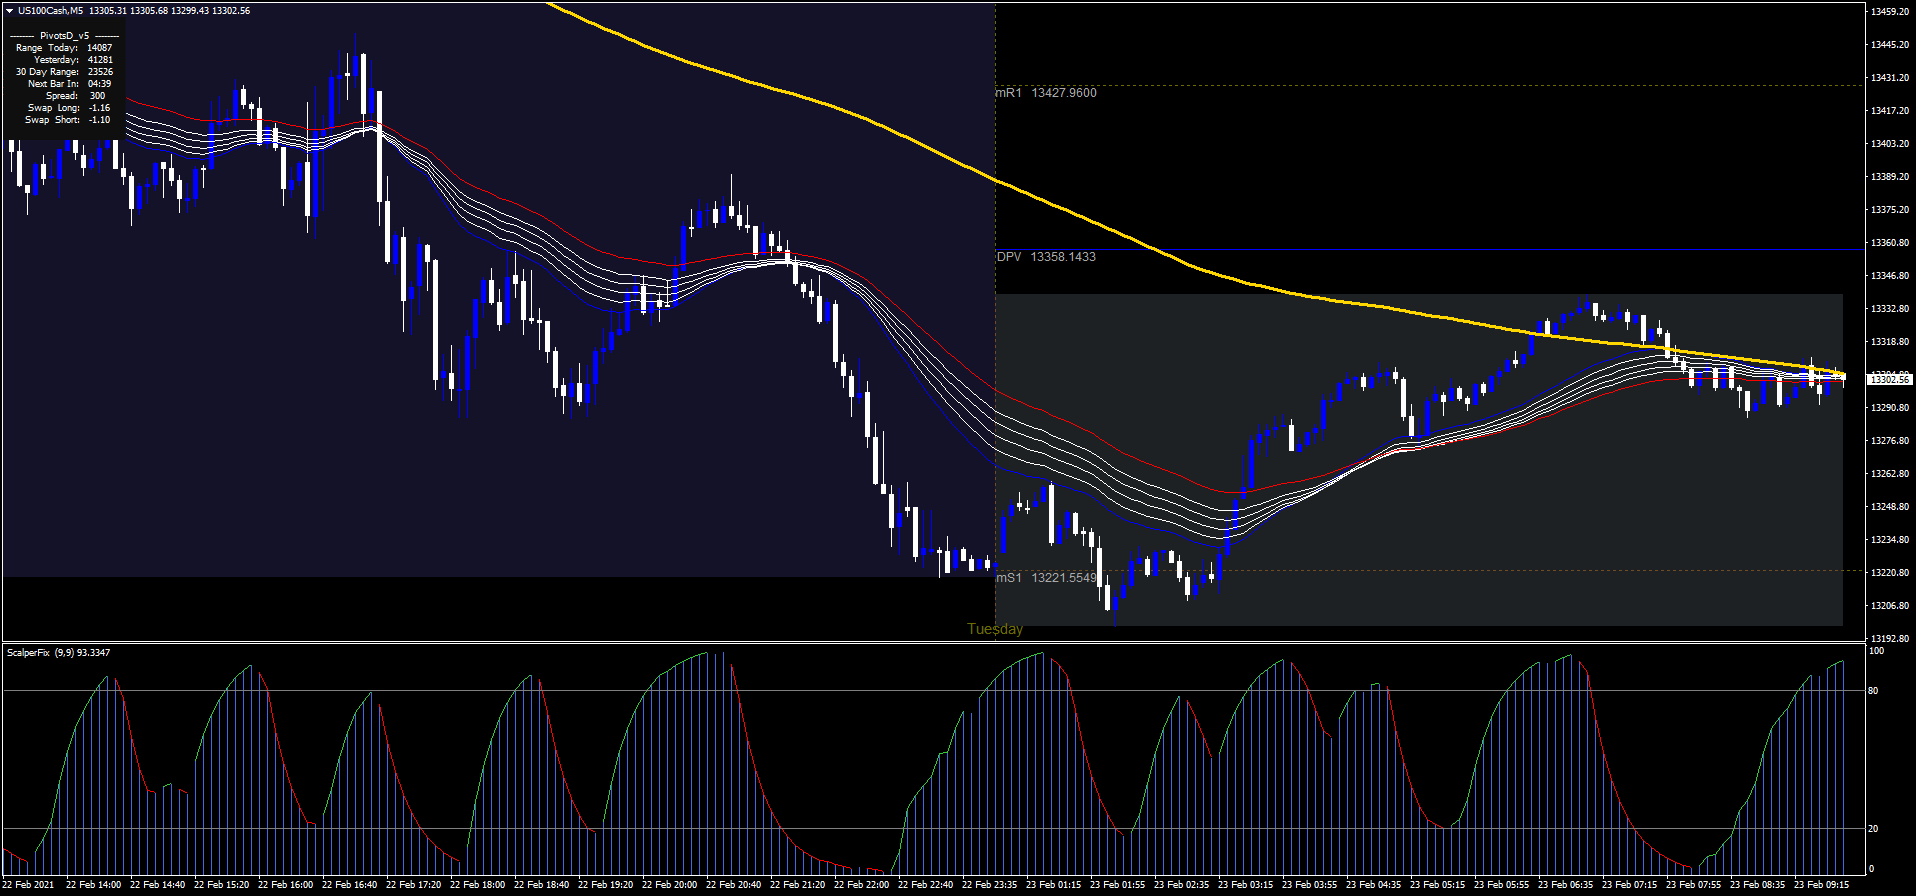Image resolution: width=1916 pixels, height=896 pixels.
Task: Click the Tuesday day separator label
Action: point(995,629)
